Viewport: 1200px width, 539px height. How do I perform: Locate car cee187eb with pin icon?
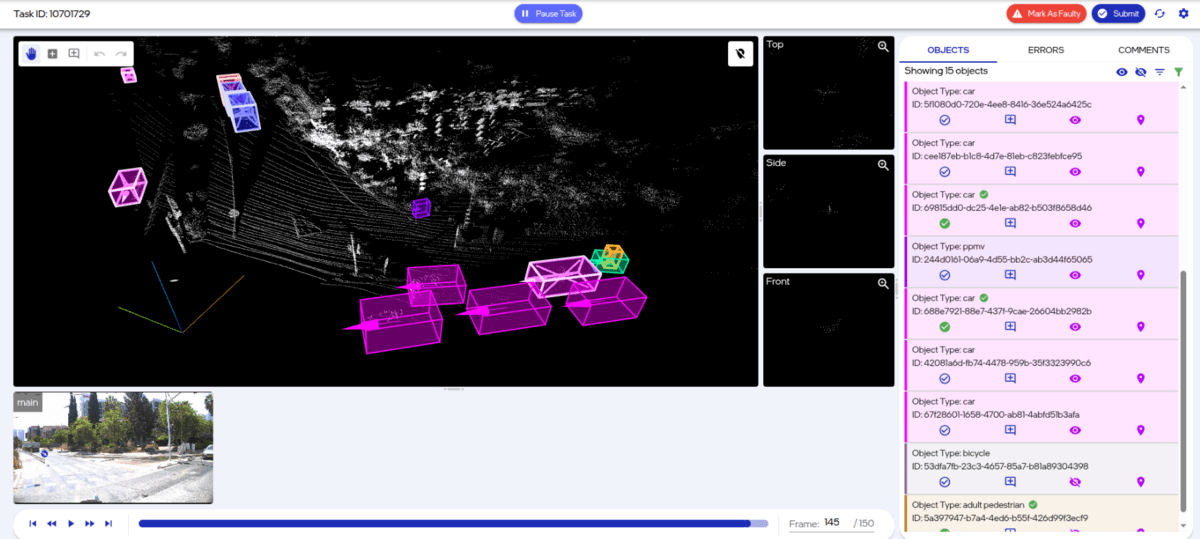pos(1140,172)
